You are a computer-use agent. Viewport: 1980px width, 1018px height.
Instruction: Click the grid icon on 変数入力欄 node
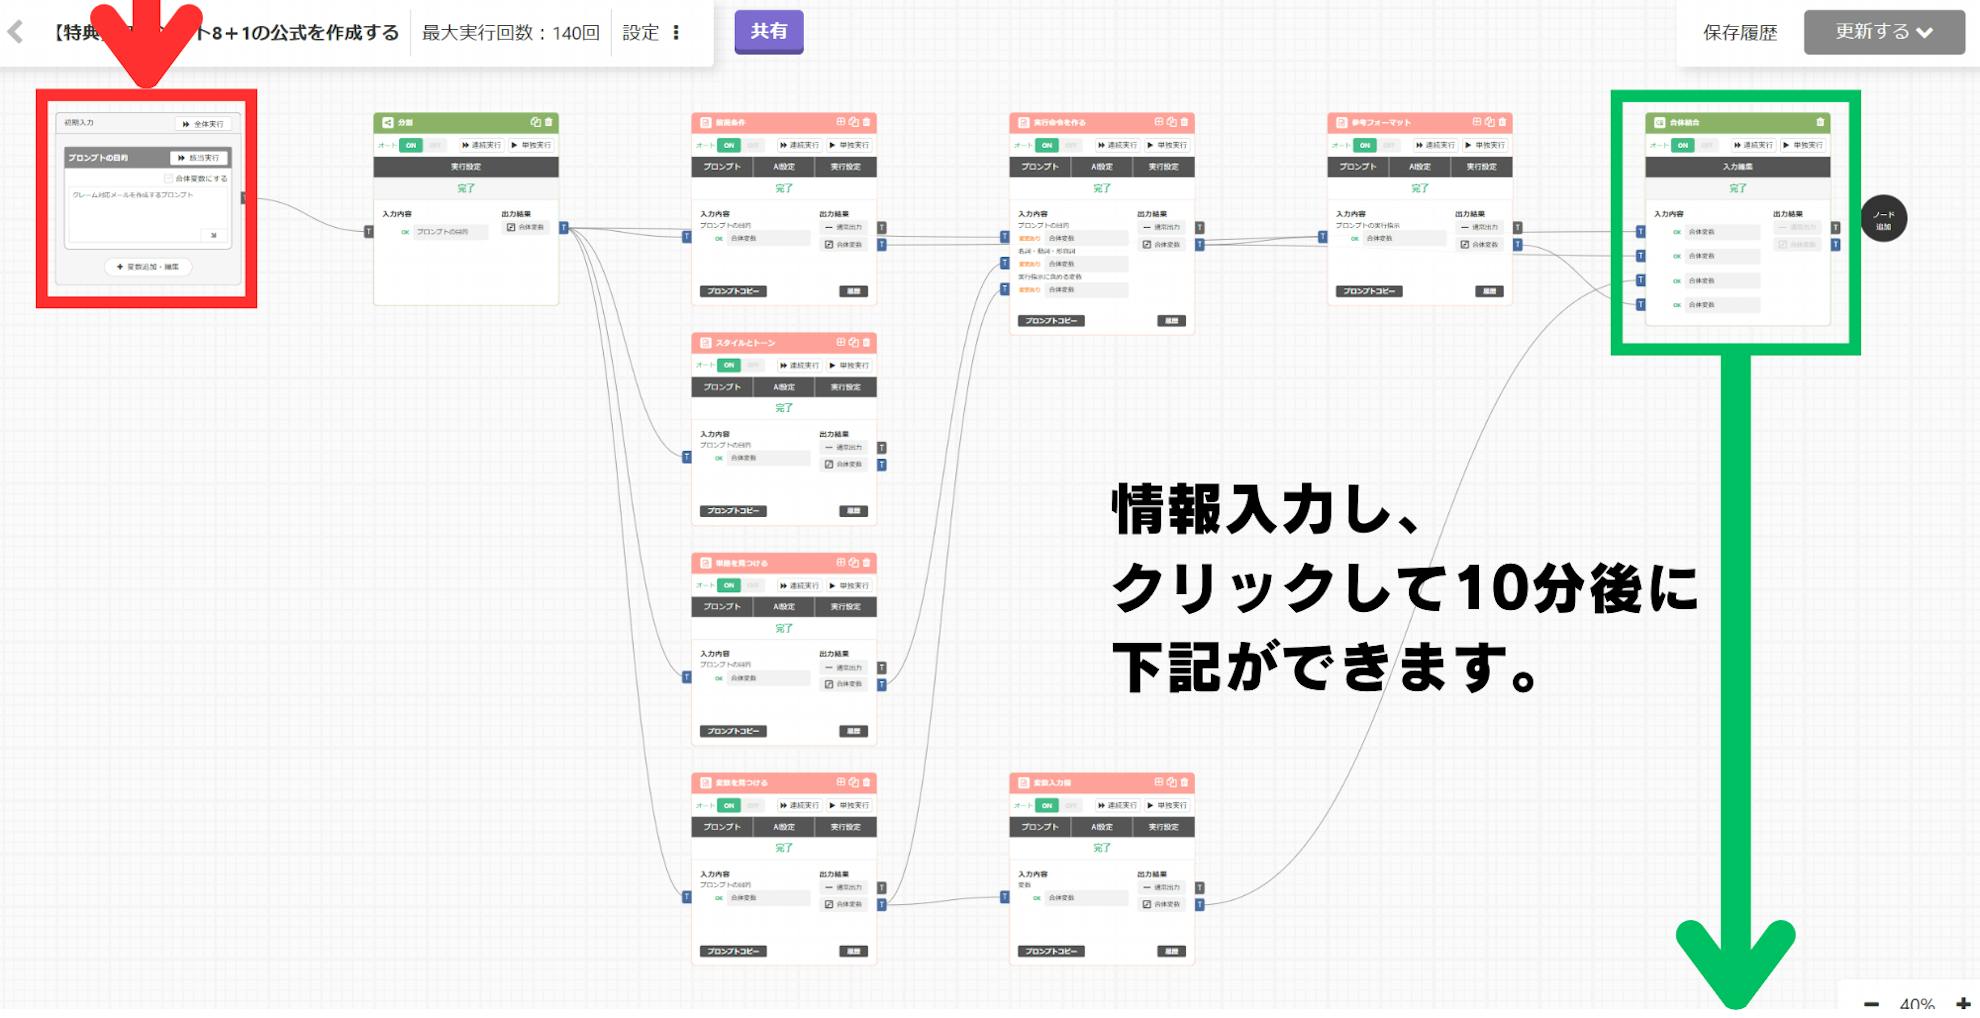coord(1159,782)
